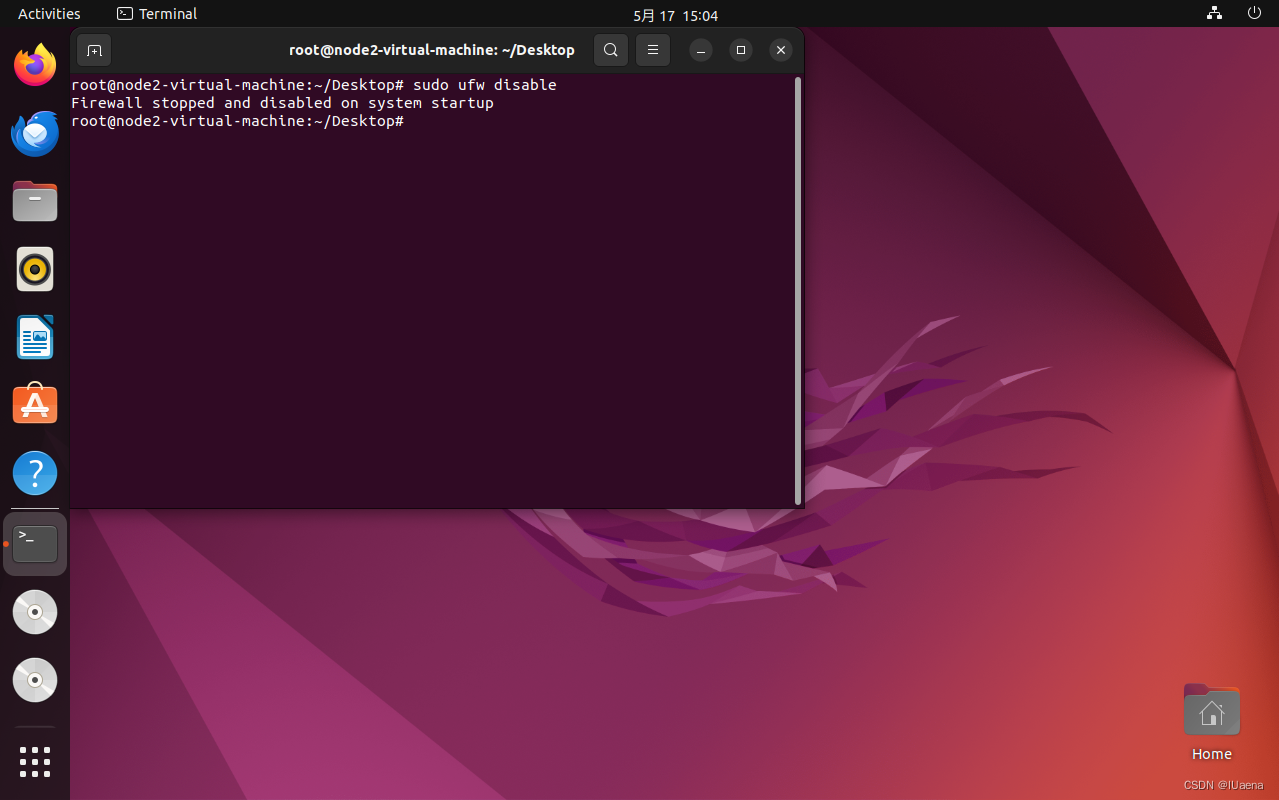
Task: Show Applications grid
Action: 35,761
